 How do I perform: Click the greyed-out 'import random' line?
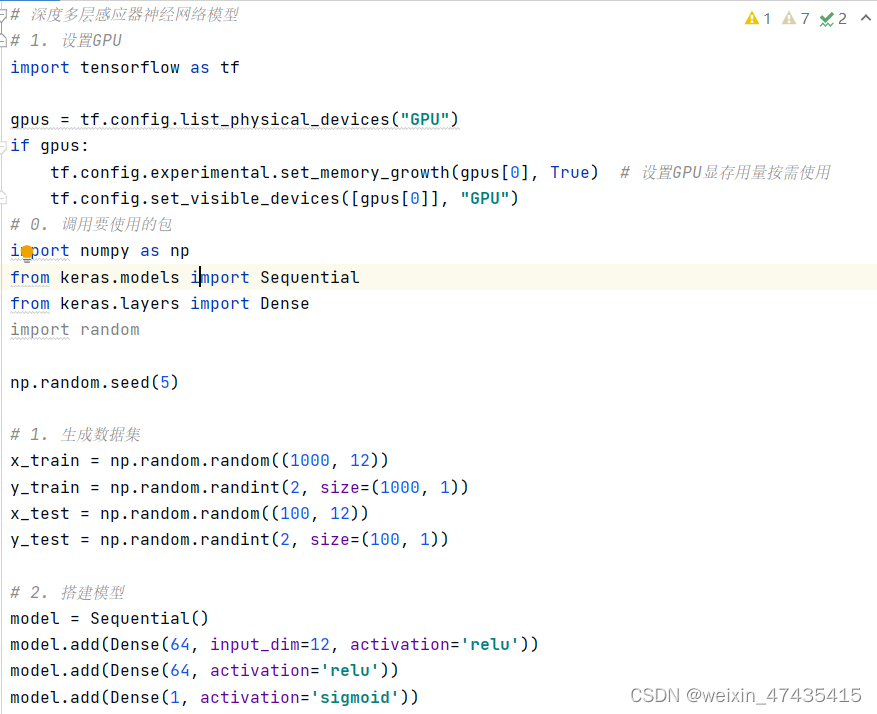(74, 330)
